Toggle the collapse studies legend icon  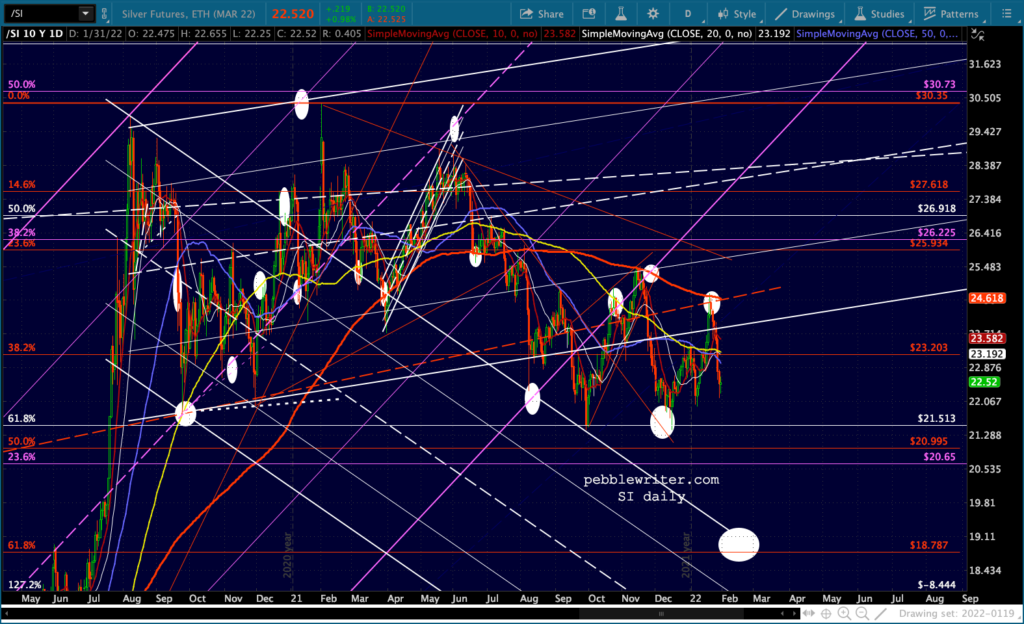978,35
